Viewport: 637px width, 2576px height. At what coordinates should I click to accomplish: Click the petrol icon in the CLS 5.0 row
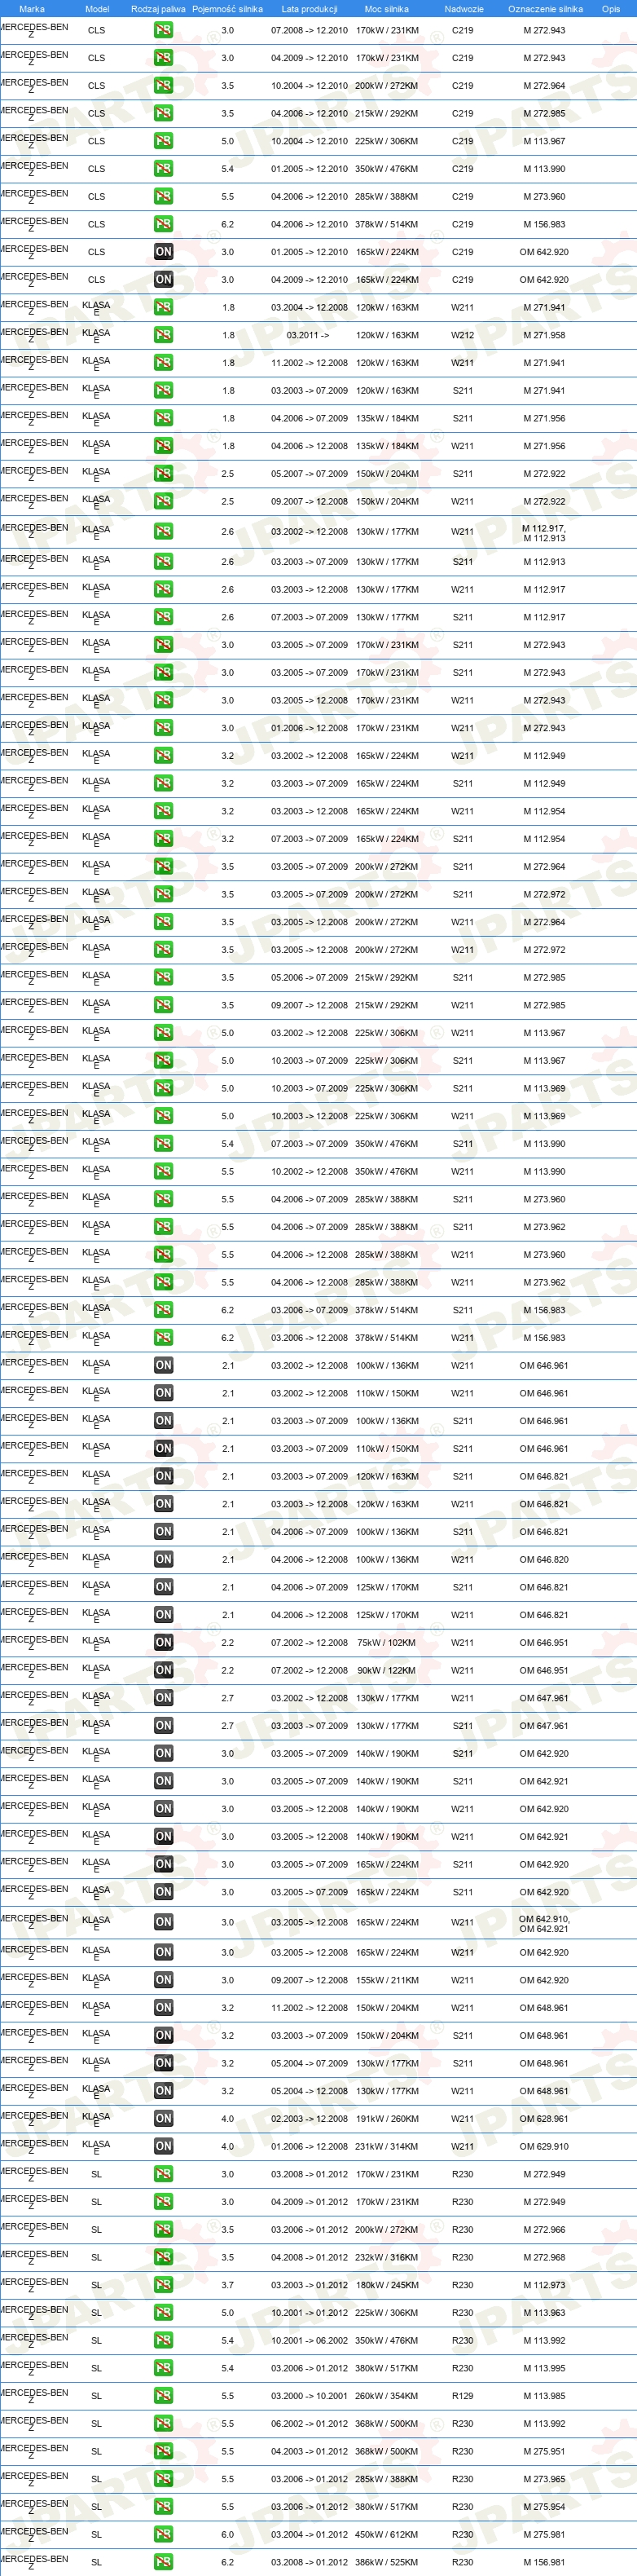coord(163,141)
